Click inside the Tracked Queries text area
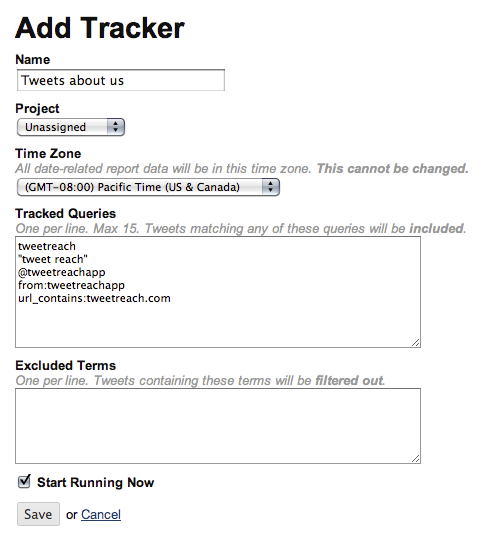486x544 pixels. 218,292
